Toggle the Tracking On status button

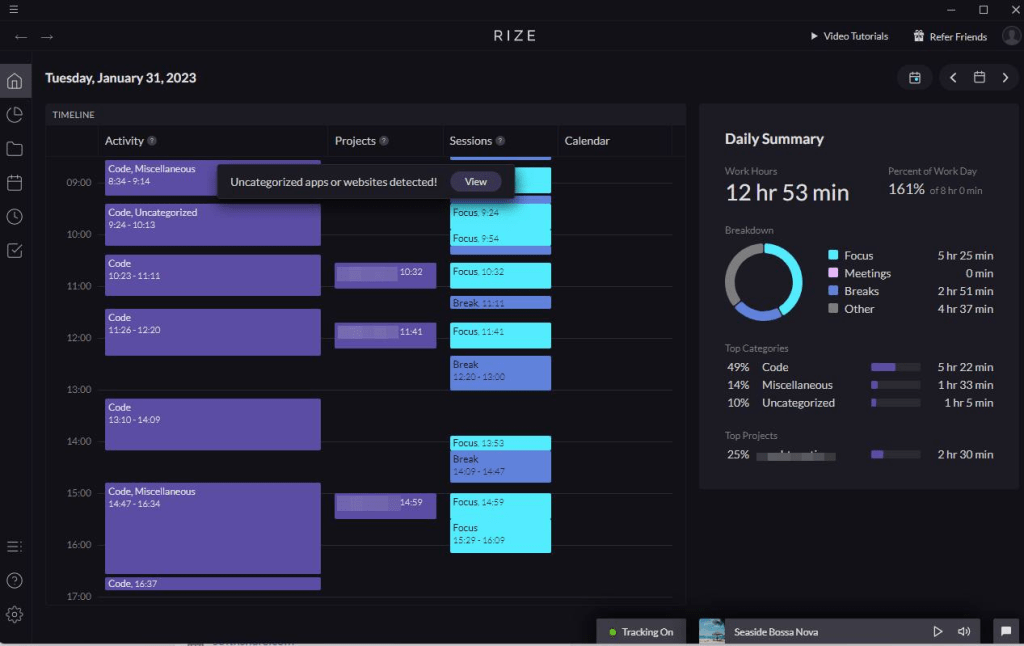641,632
